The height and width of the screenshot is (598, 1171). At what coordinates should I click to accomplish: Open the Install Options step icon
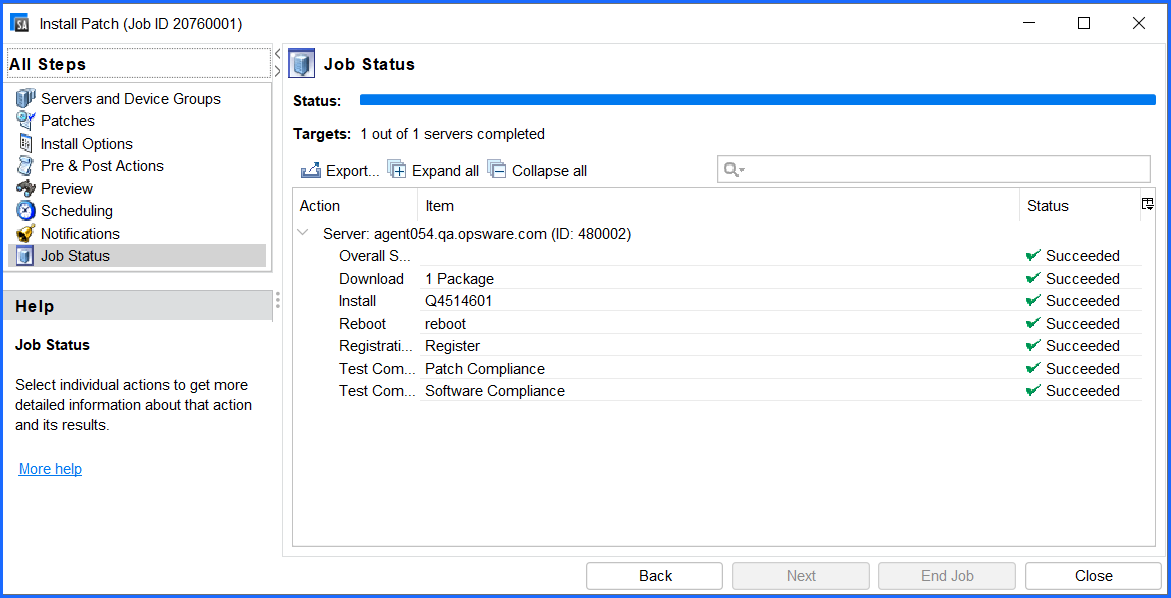tap(25, 144)
